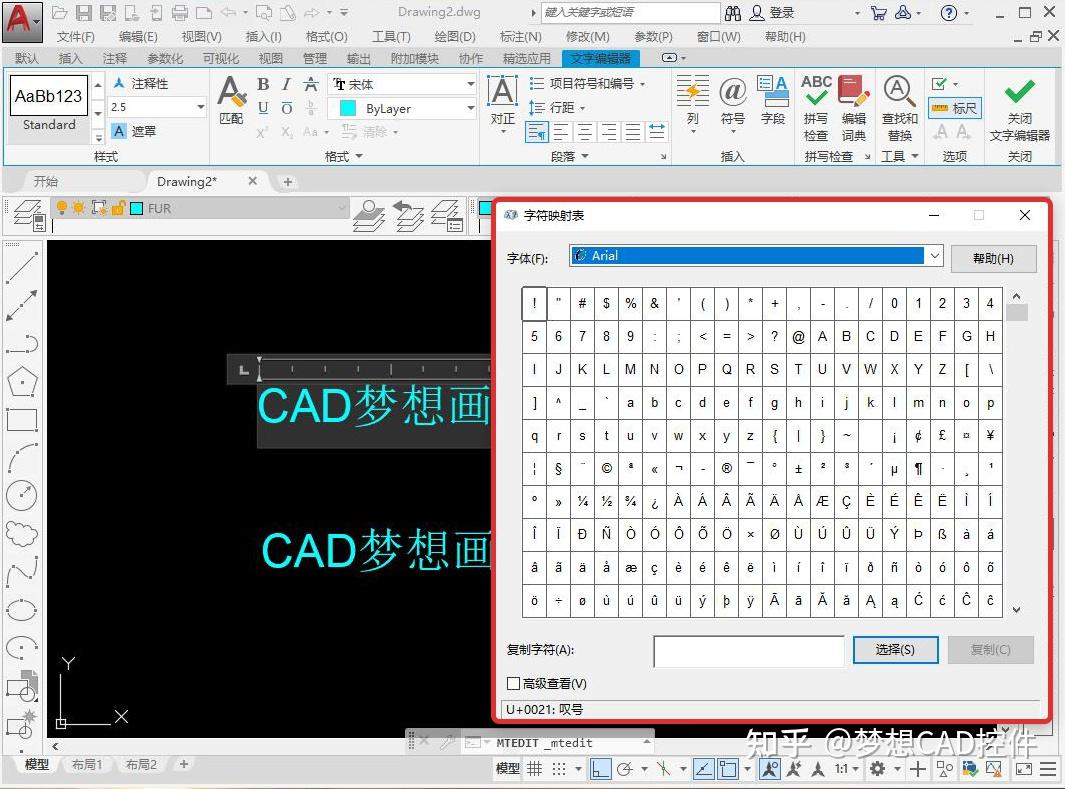Viewport: 1065px width, 789px height.
Task: Click the Help button in Character Map
Action: pos(993,258)
